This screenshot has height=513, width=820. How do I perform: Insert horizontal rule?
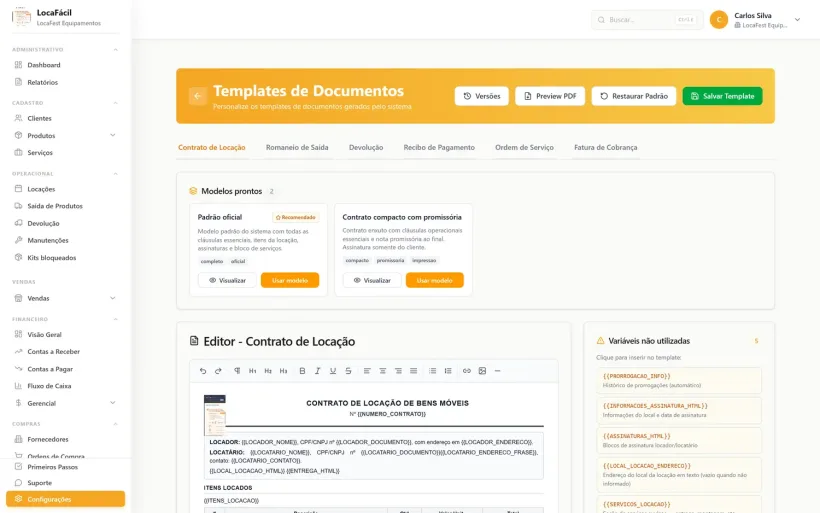497,371
